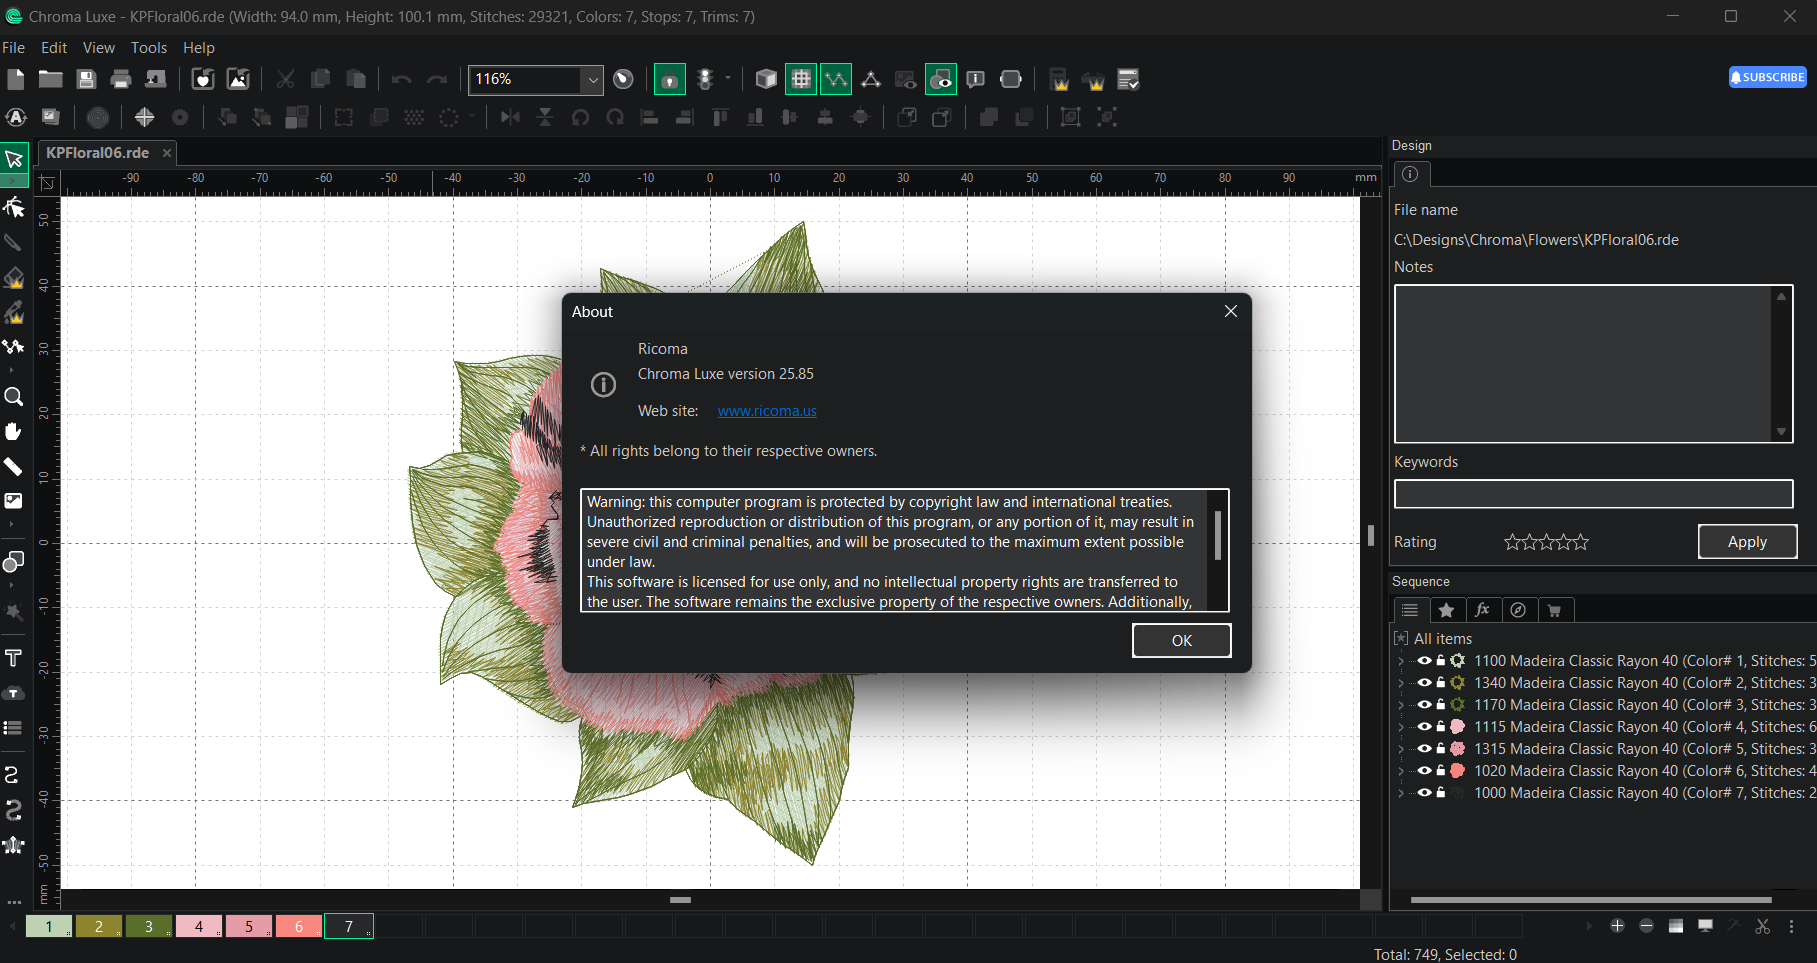Click the round gauge icon beside zoom box
1817x963 pixels.
point(623,79)
